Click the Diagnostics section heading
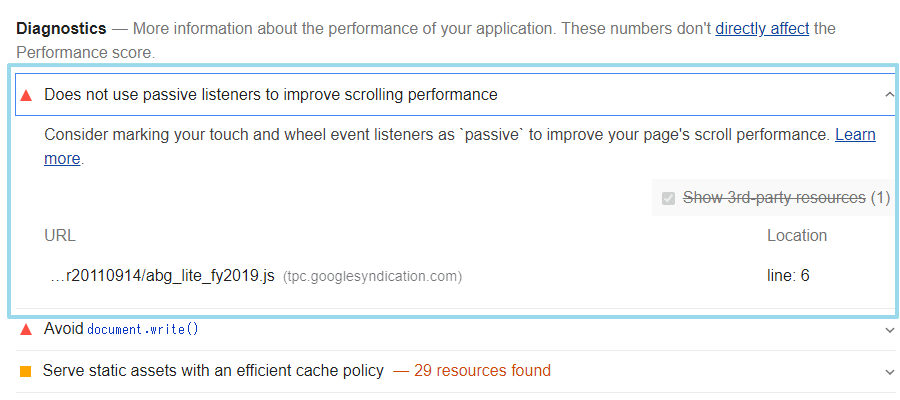This screenshot has height=400, width=900. (61, 28)
